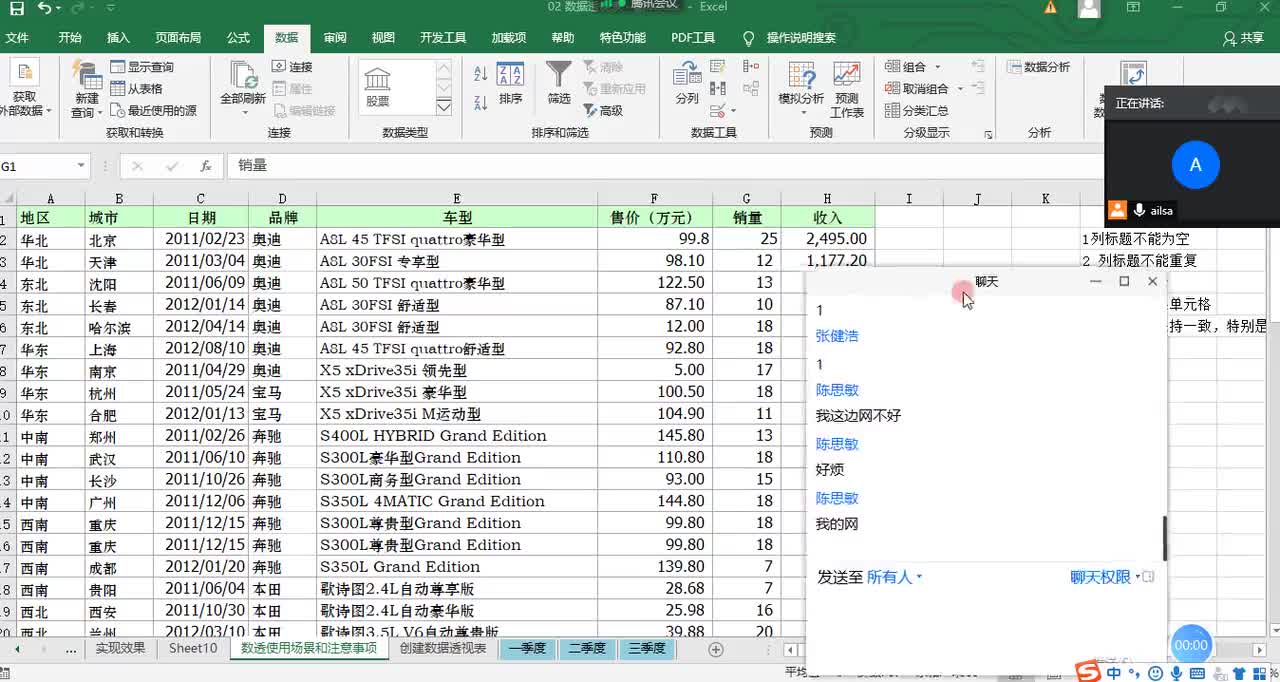The height and width of the screenshot is (682, 1280).
Task: Select the Sheet10 sheet tab
Action: tap(192, 648)
